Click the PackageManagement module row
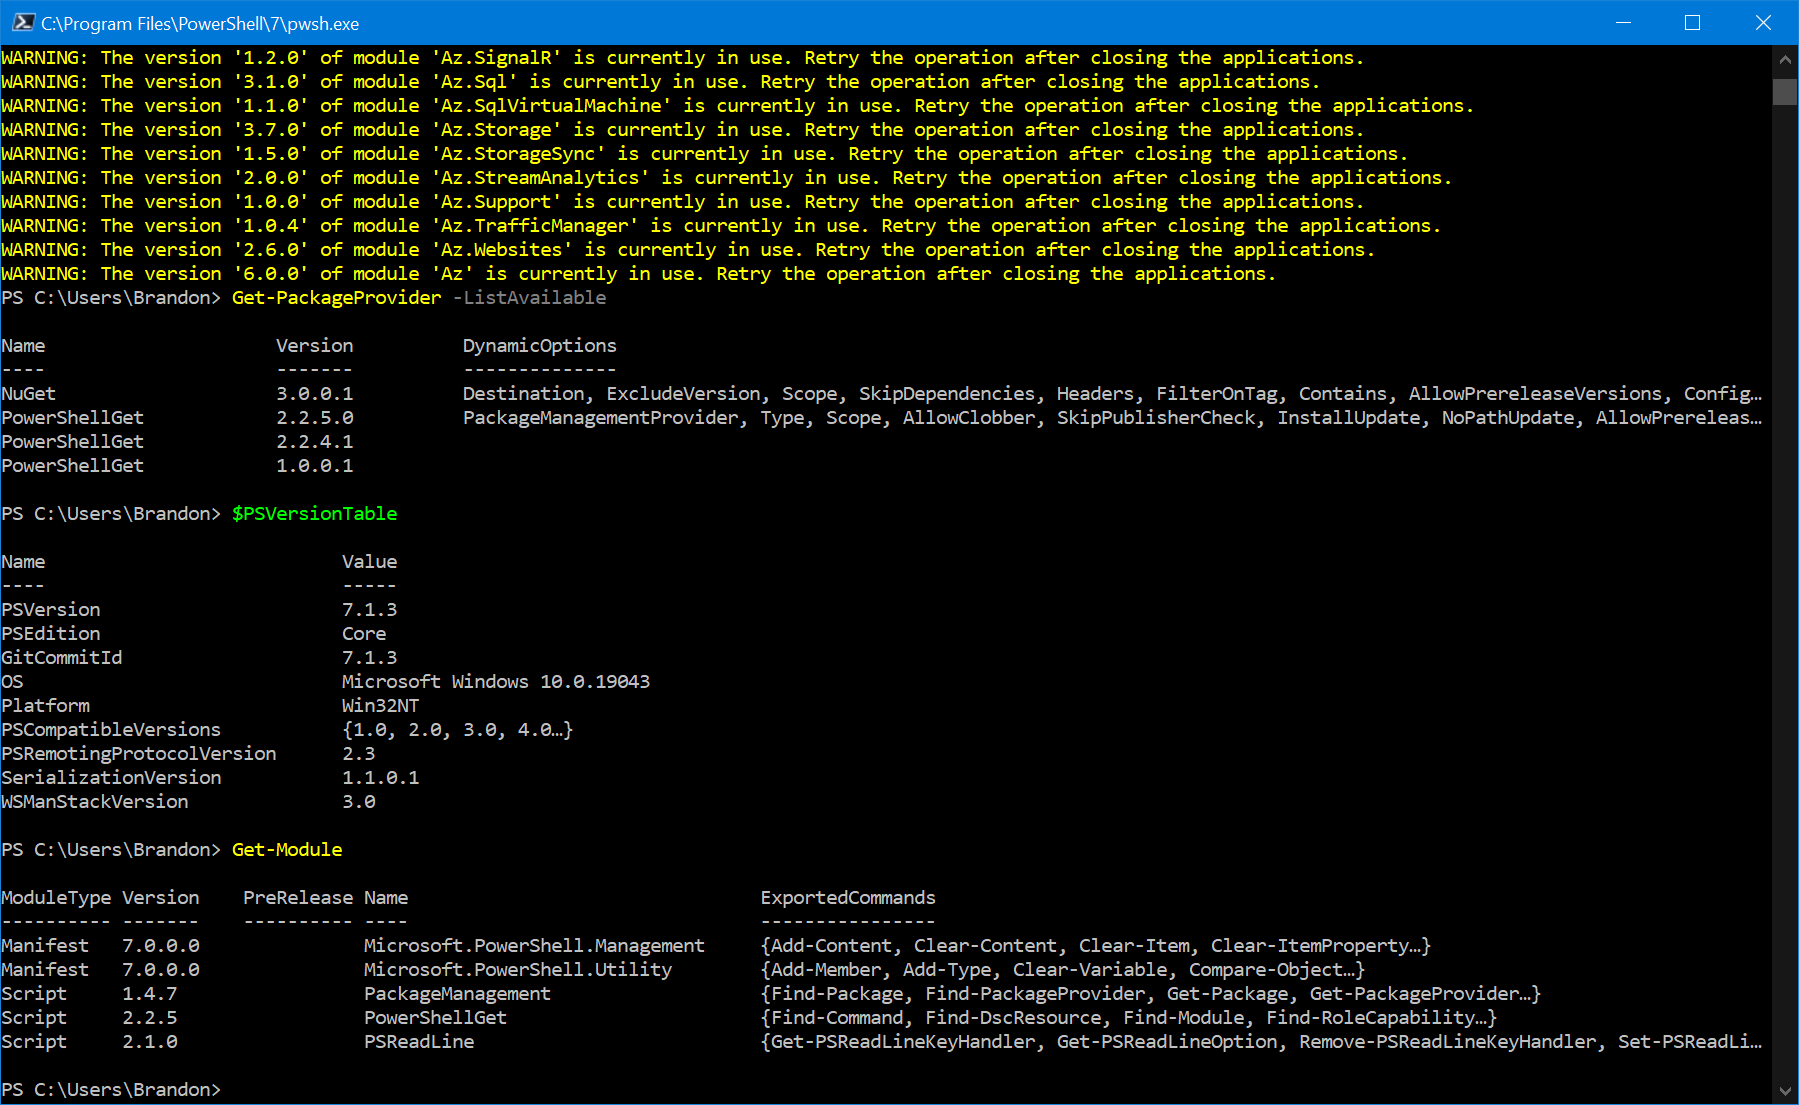1799x1105 pixels. pos(457,993)
